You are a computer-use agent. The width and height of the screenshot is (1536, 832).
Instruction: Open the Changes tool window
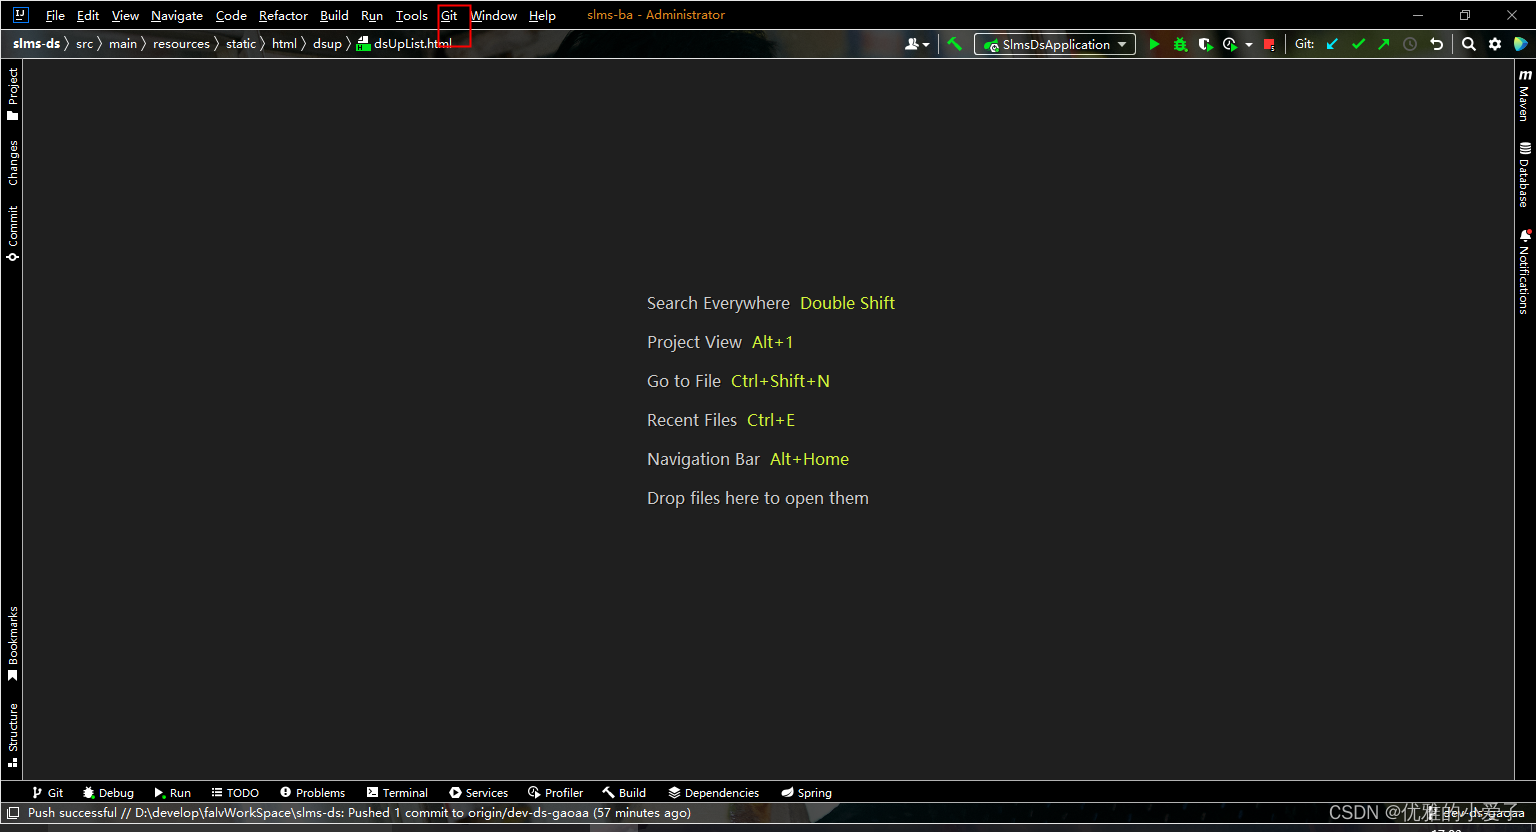[13, 163]
